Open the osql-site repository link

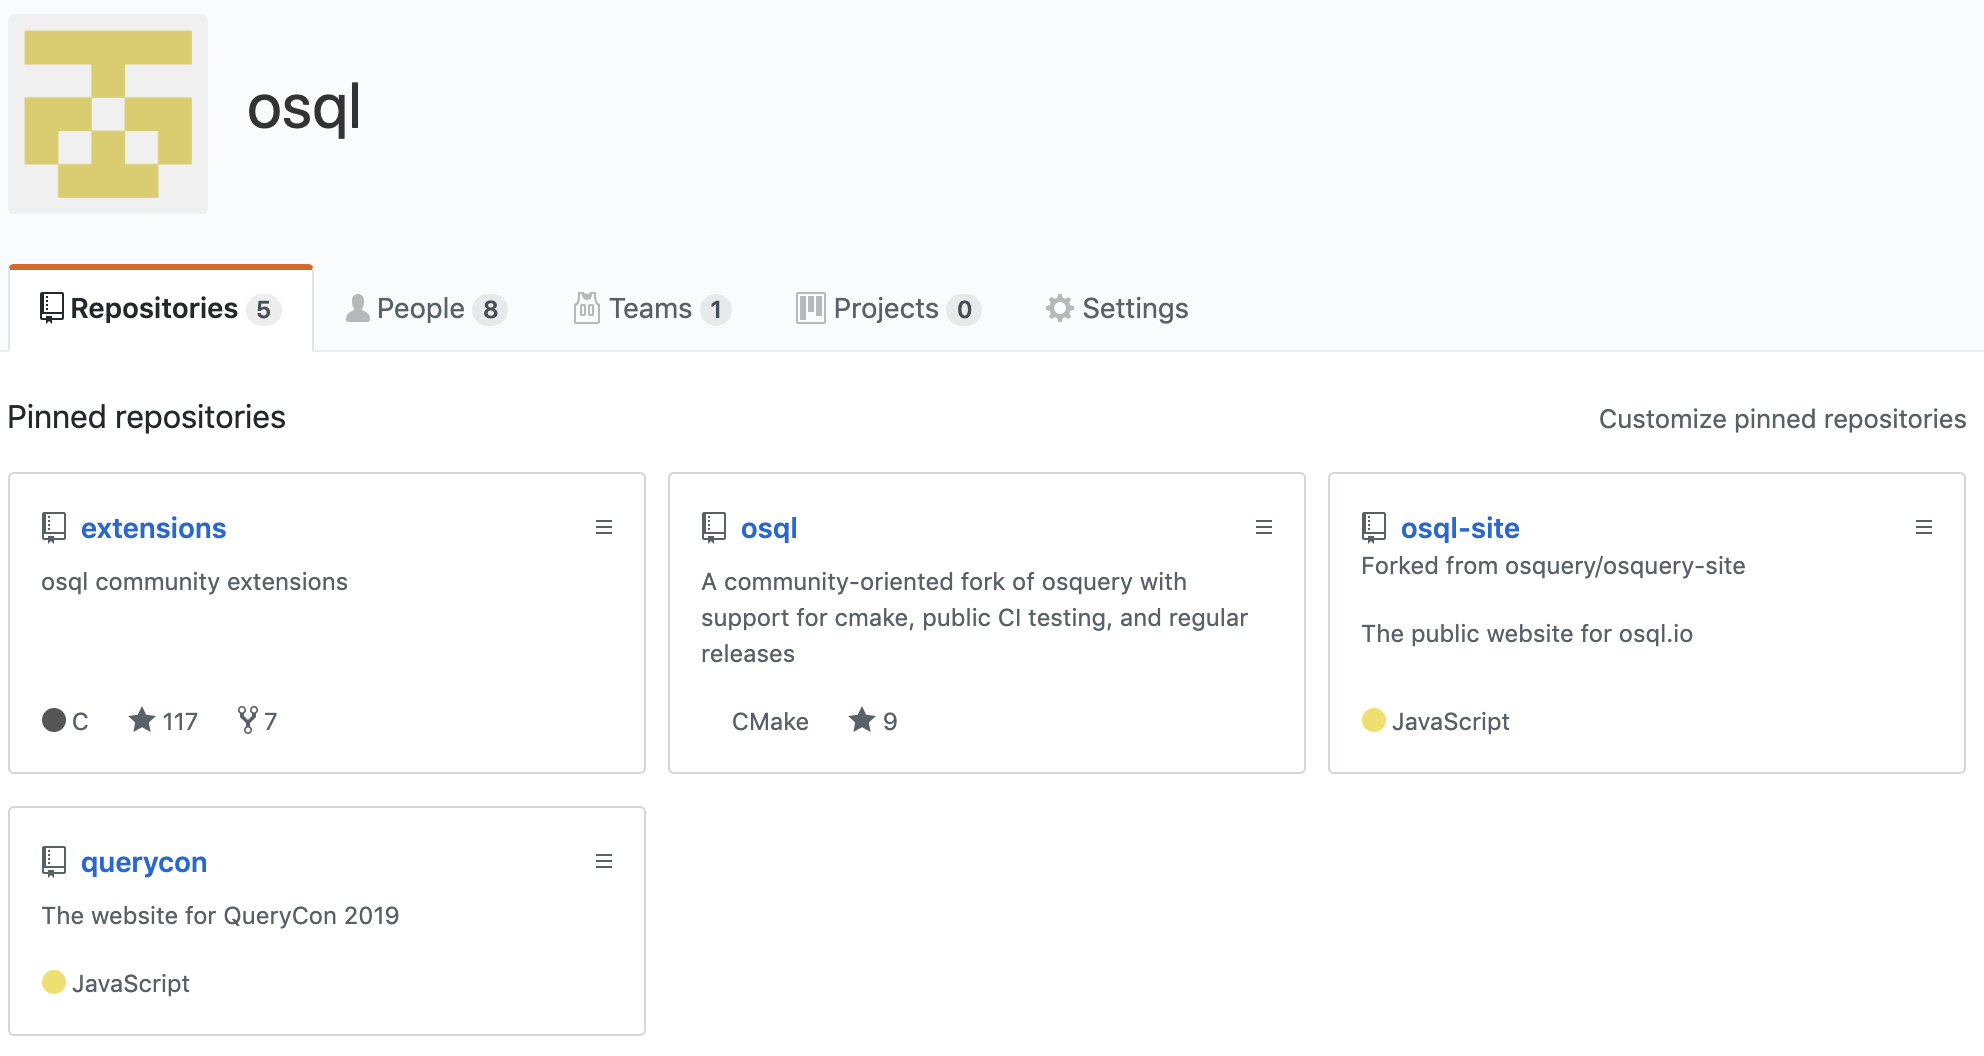(x=1459, y=528)
